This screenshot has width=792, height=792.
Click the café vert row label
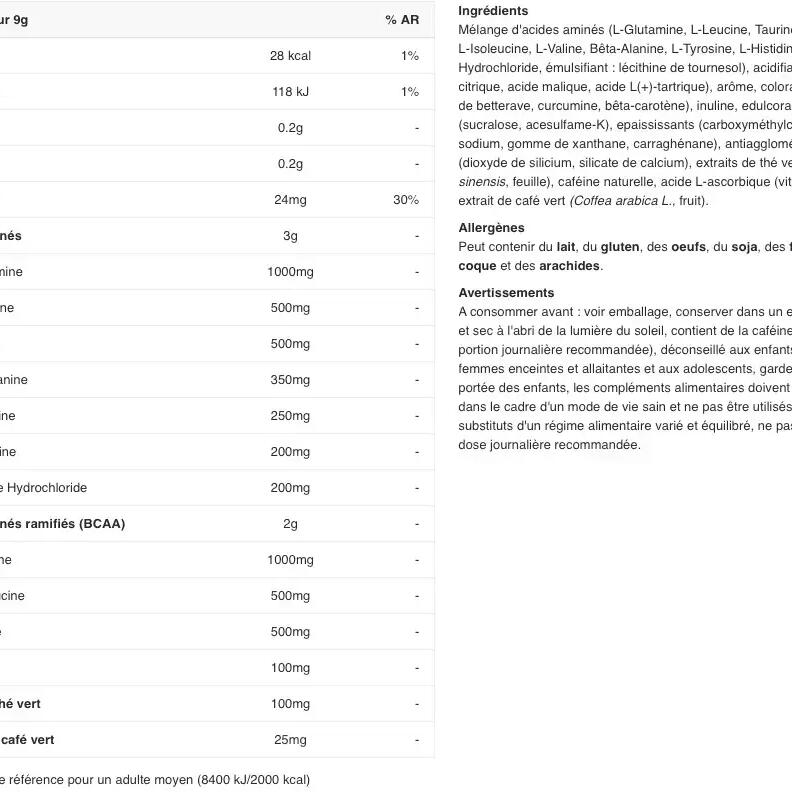coord(27,740)
